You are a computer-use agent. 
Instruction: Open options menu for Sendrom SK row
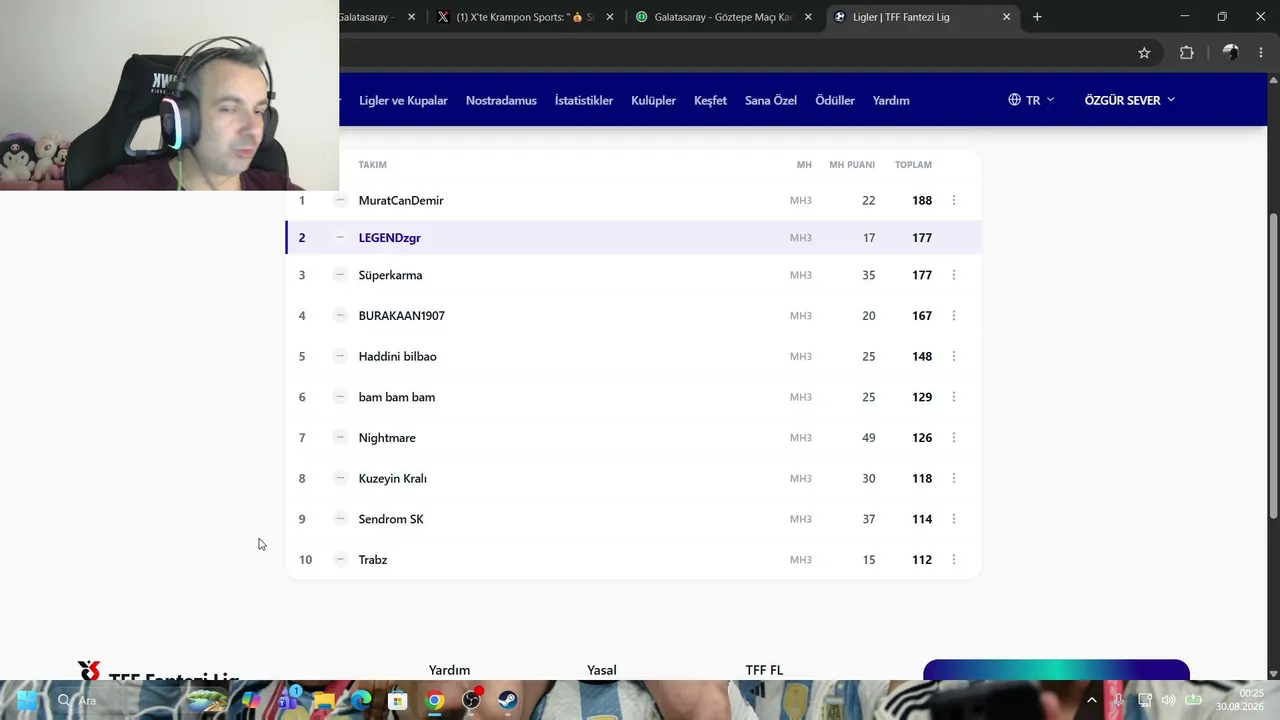tap(954, 519)
